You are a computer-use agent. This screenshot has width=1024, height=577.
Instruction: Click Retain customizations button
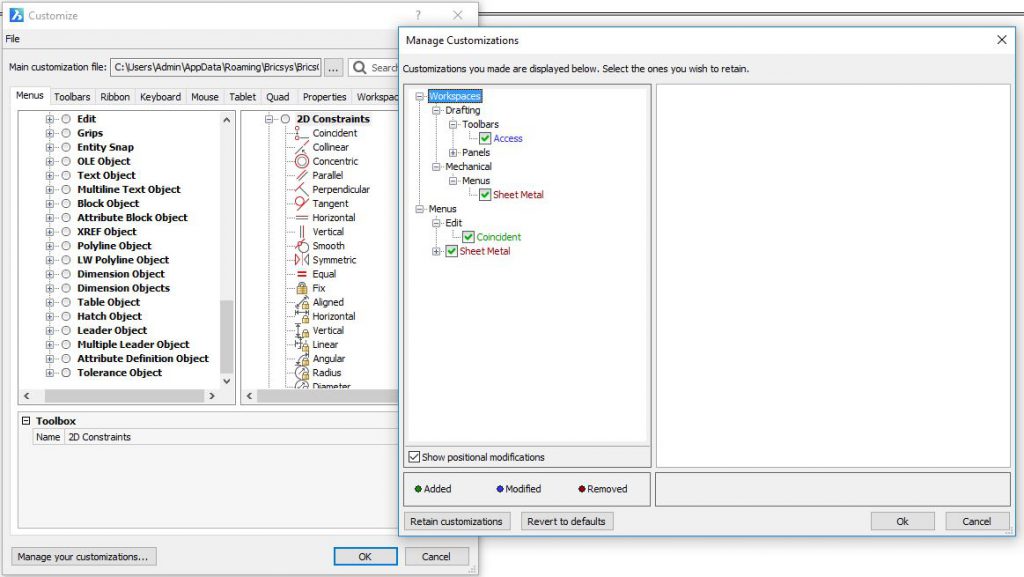[456, 522]
